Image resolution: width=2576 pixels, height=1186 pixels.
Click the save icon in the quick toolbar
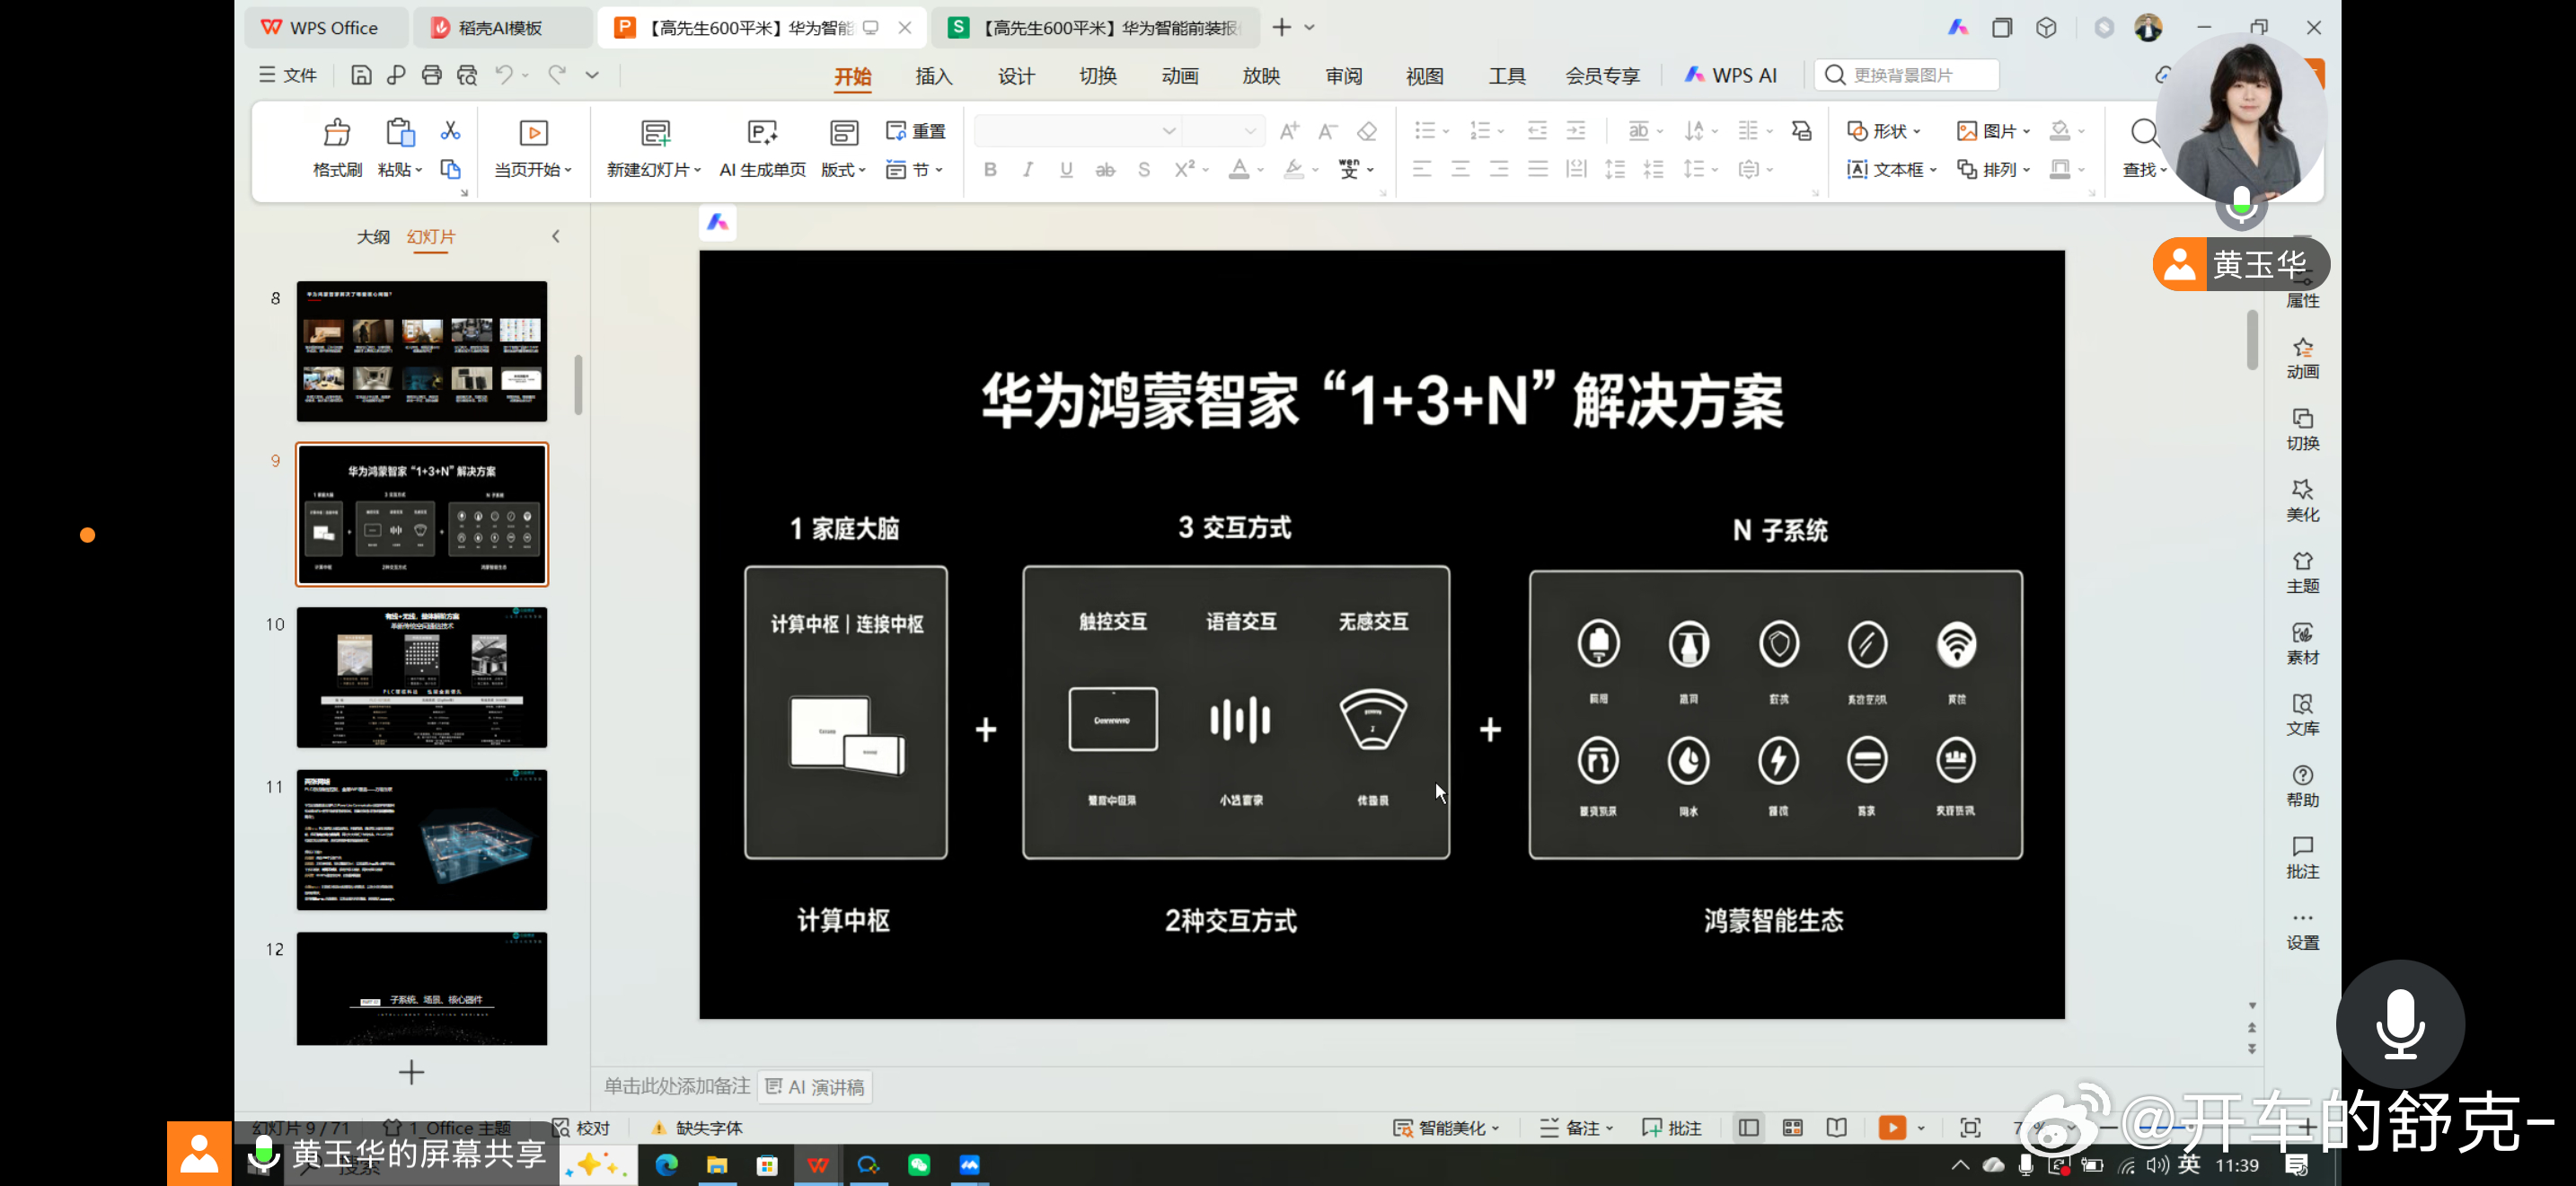361,75
